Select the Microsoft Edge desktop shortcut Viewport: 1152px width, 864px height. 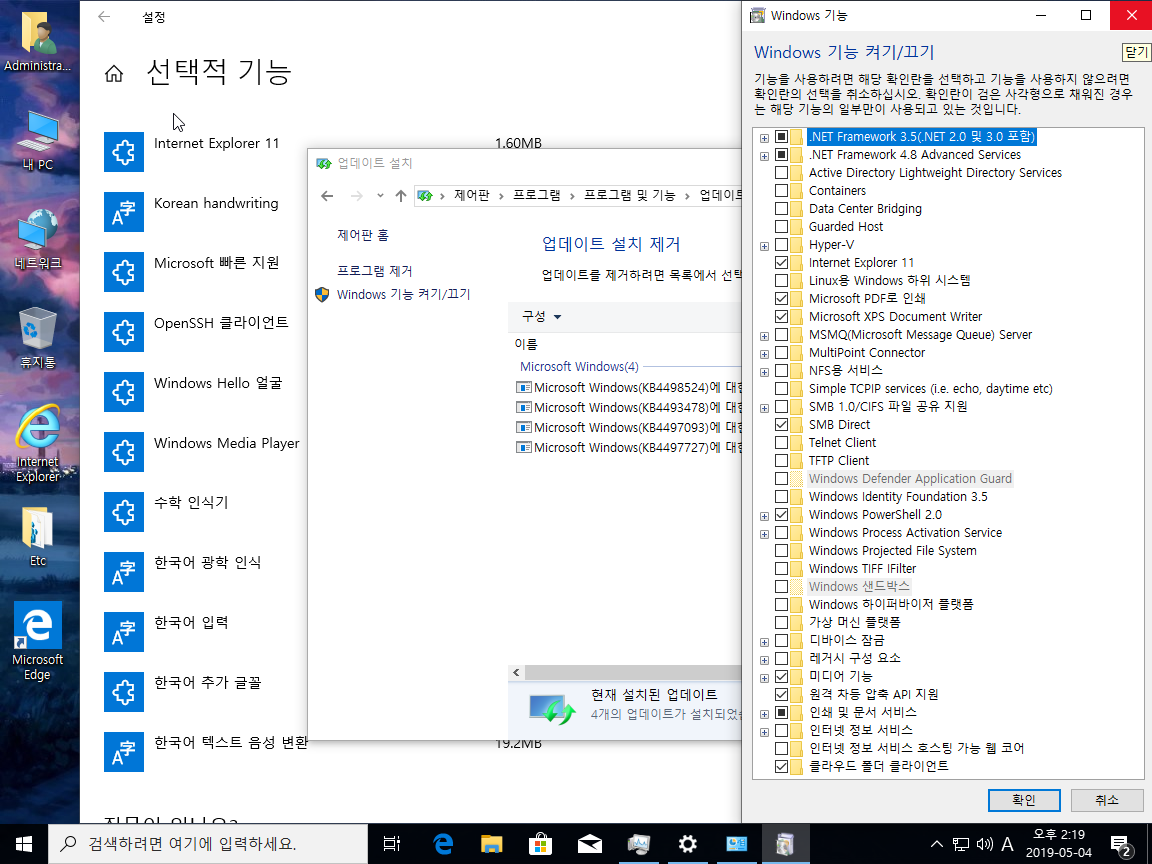(37, 641)
